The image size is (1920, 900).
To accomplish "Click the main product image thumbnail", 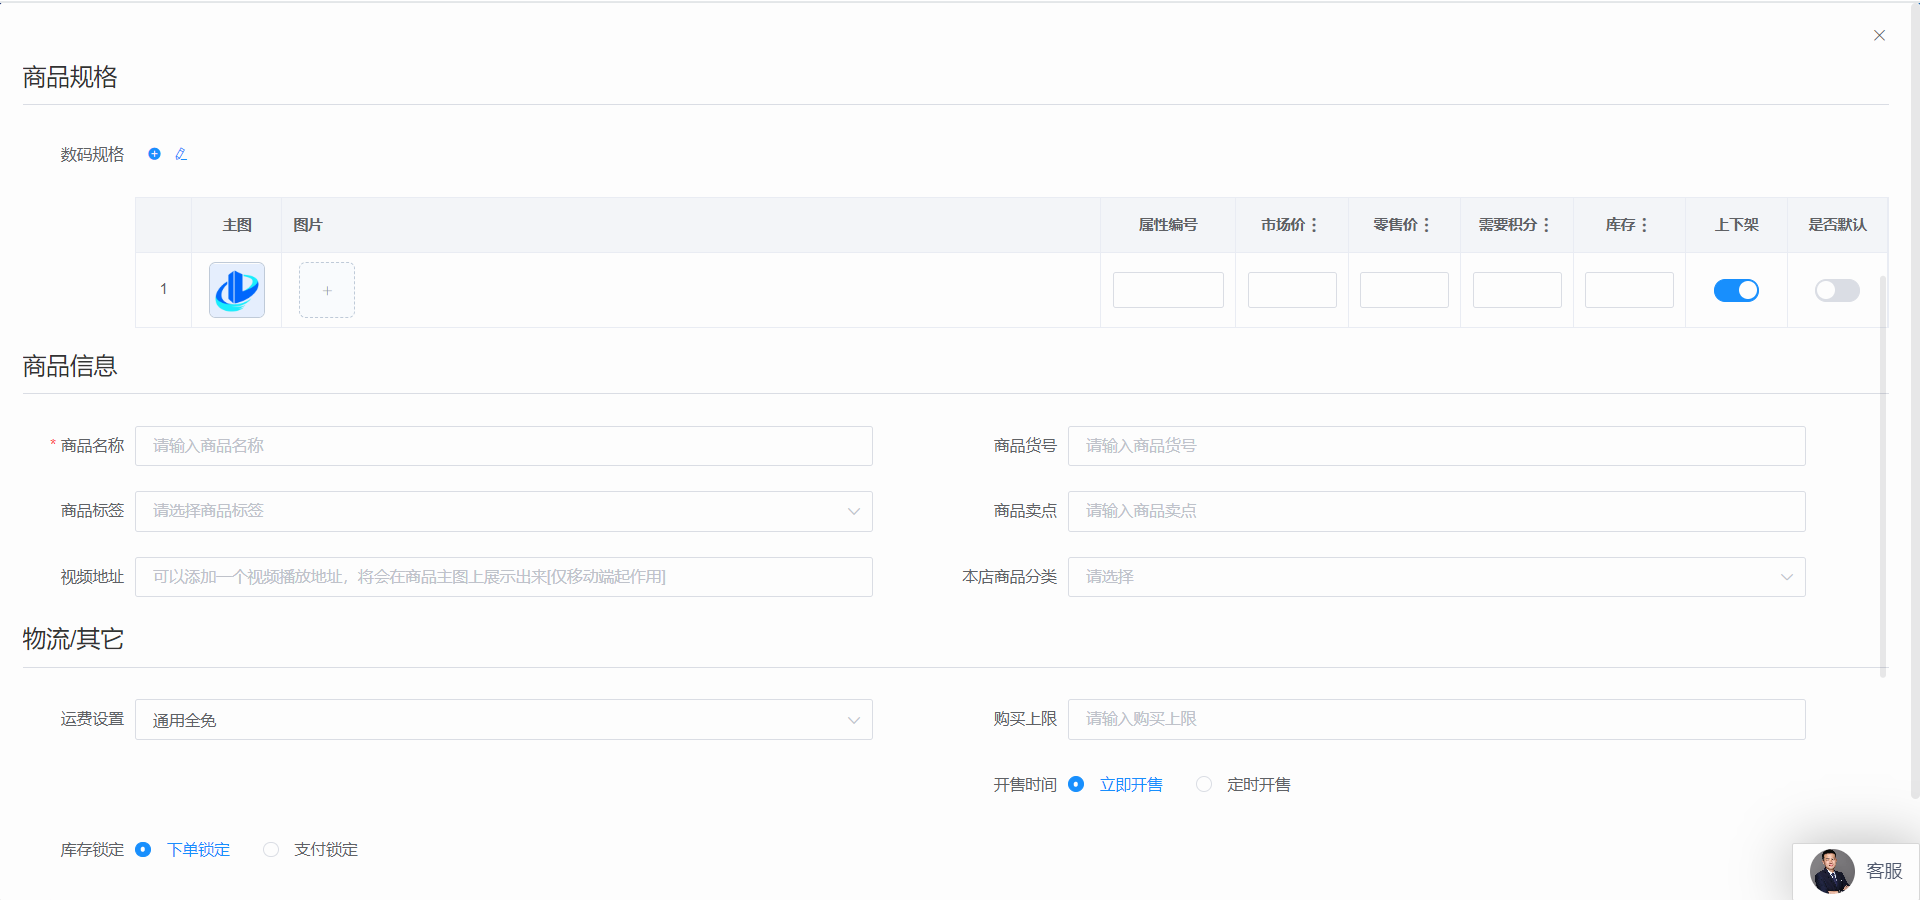I will pos(237,290).
